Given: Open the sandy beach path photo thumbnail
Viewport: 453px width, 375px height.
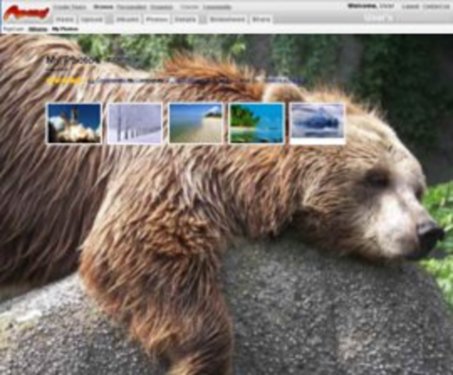Looking at the screenshot, I should tap(196, 123).
